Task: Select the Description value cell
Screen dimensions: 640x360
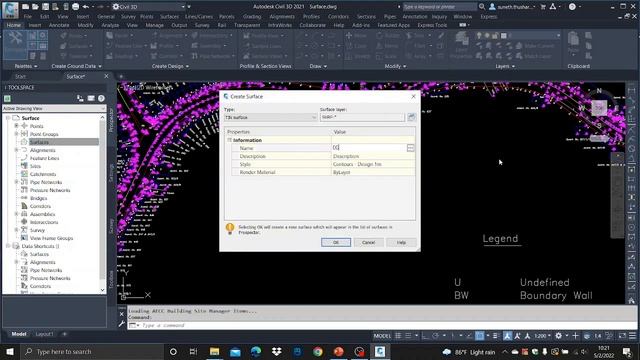Action: pyautogui.click(x=373, y=156)
